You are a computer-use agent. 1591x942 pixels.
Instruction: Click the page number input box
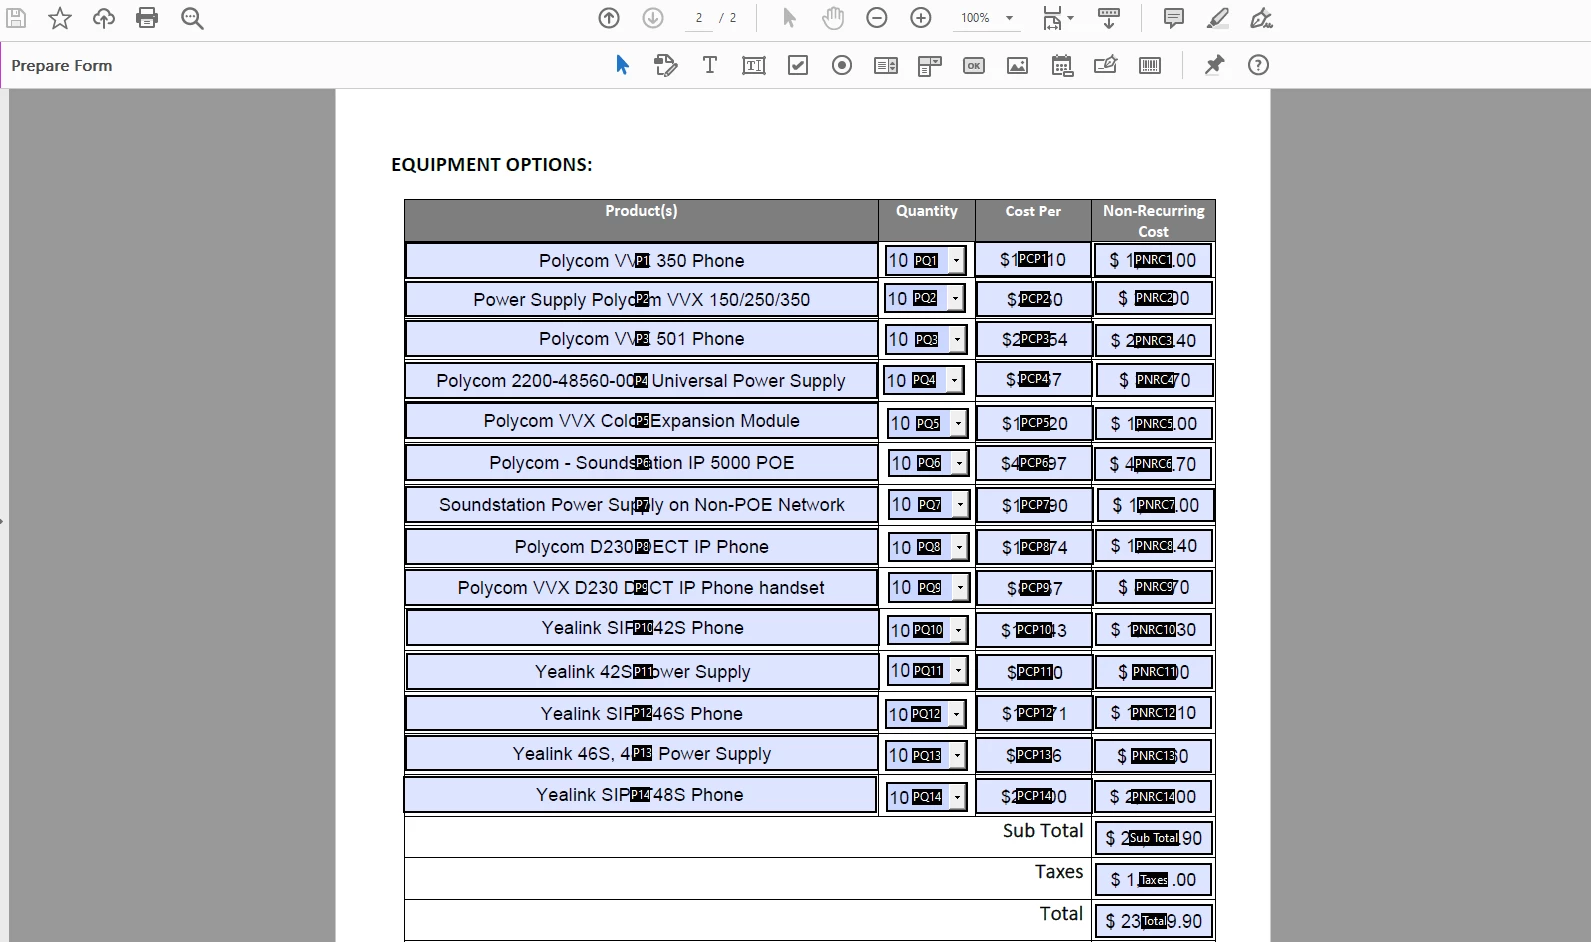[699, 18]
